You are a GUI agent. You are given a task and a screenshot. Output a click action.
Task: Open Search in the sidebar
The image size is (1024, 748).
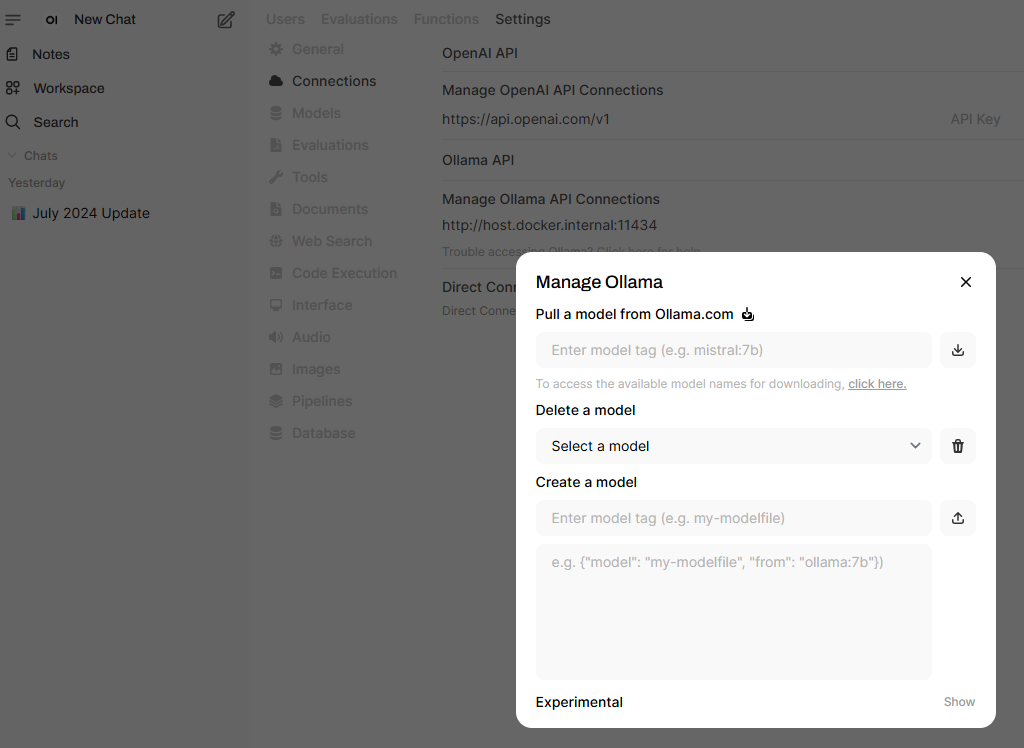coord(55,122)
